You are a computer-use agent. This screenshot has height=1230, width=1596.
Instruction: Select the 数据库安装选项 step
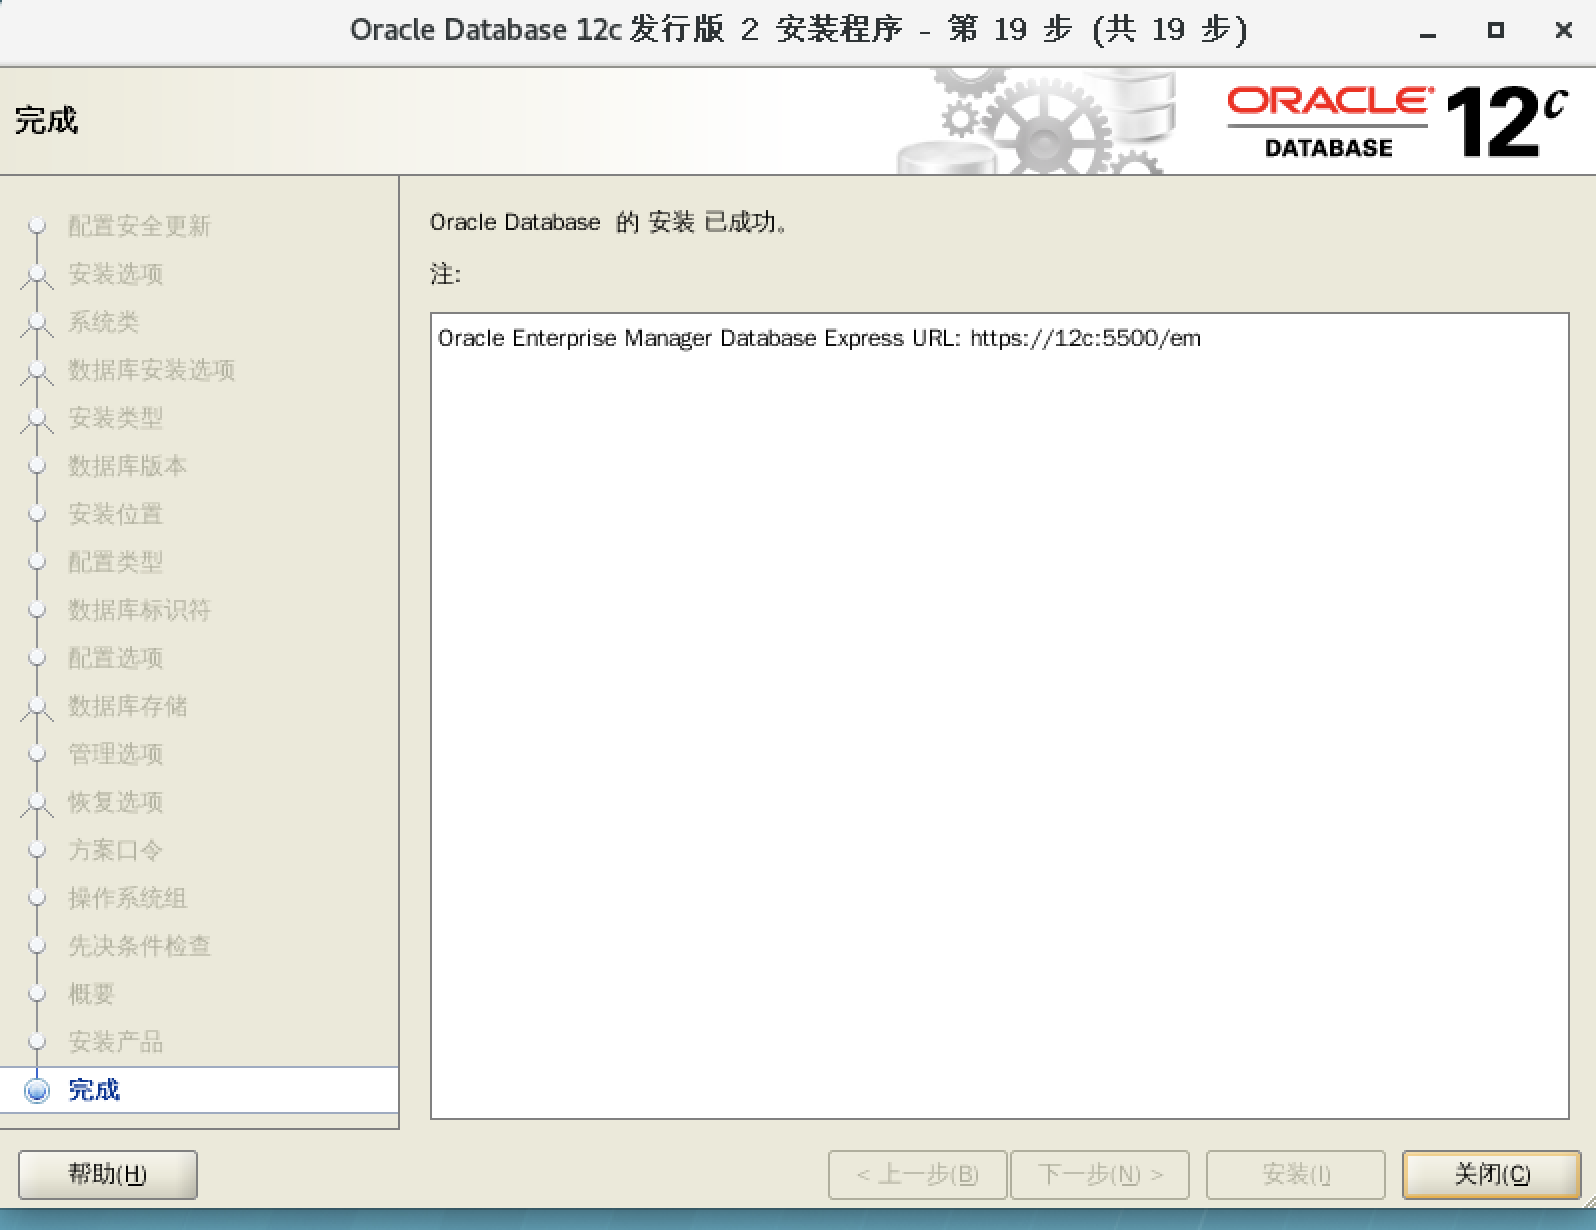(151, 370)
